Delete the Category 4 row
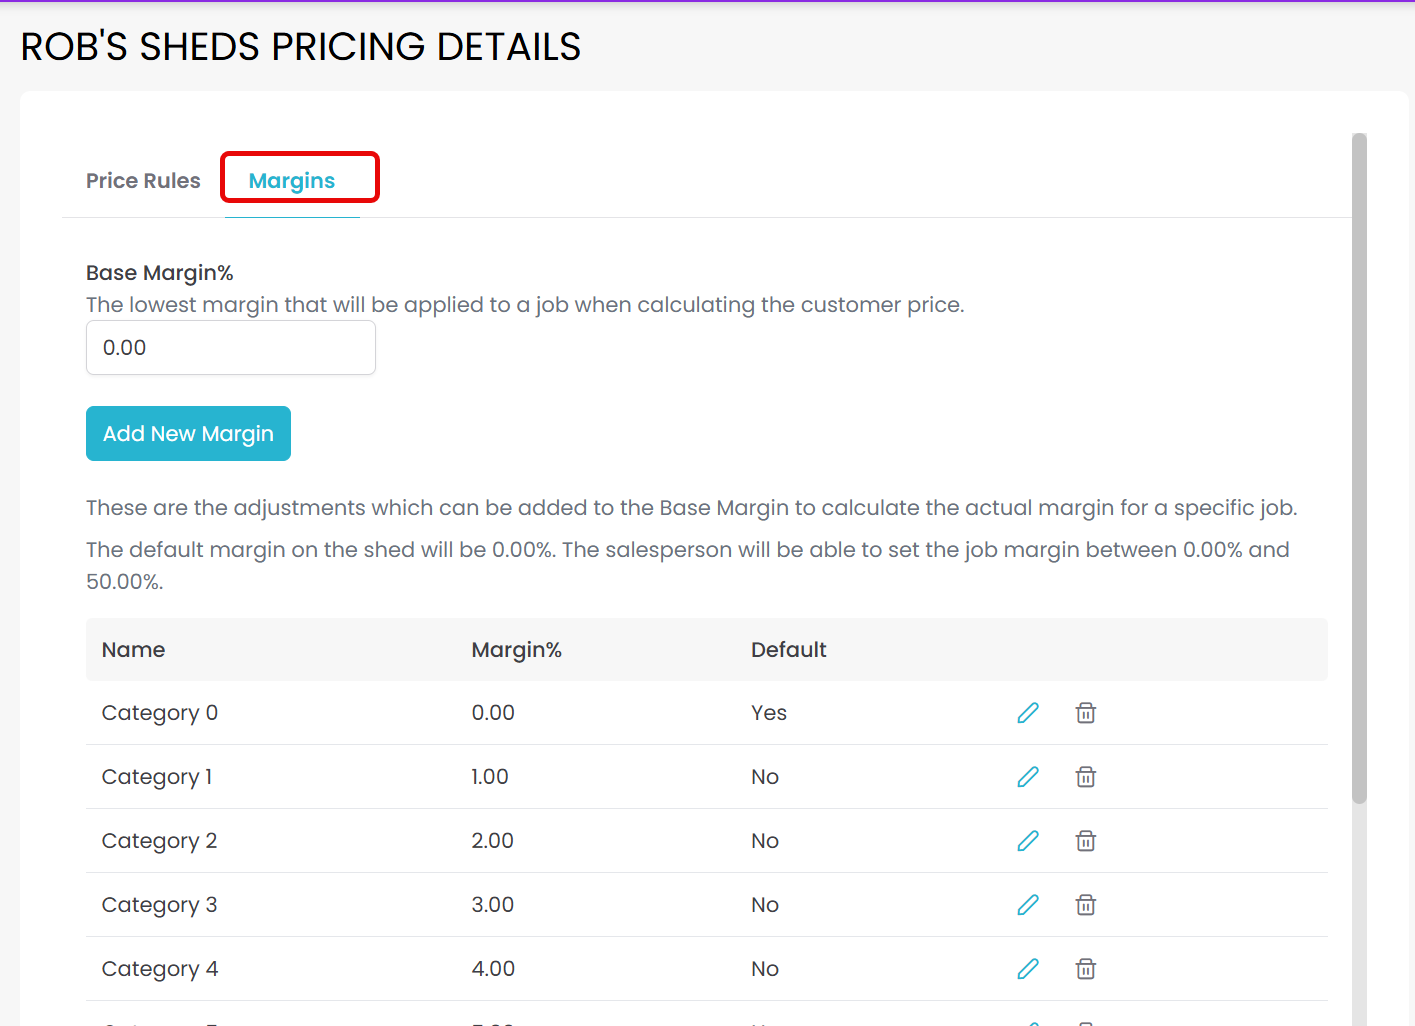The height and width of the screenshot is (1026, 1415). coord(1085,969)
